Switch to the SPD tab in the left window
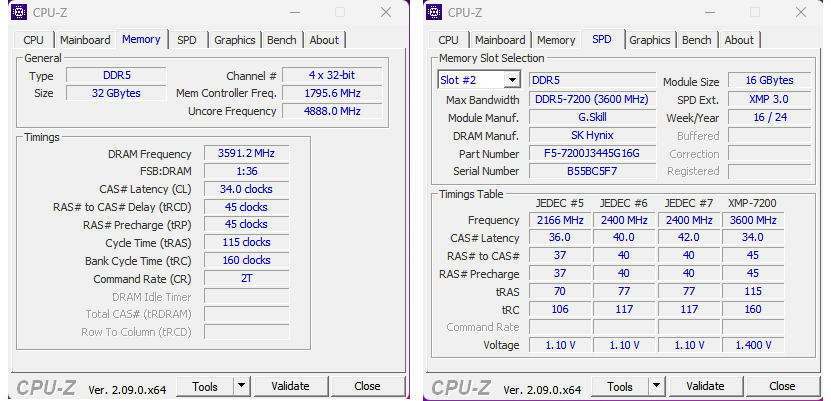The width and height of the screenshot is (831, 401). click(187, 40)
